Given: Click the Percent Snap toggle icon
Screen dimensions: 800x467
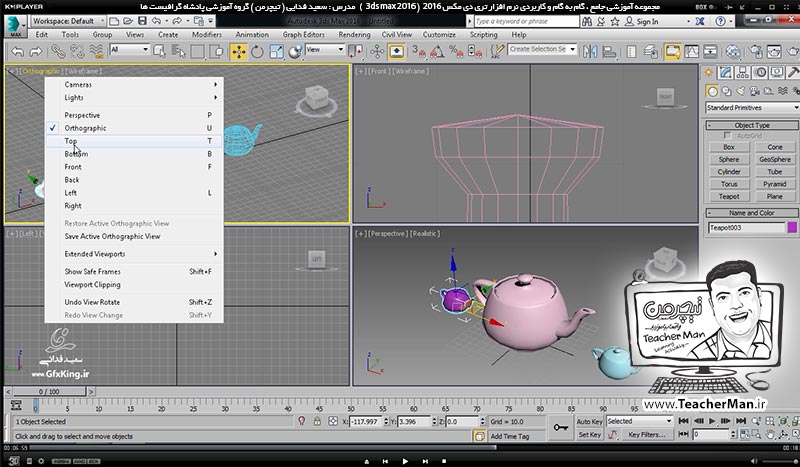Looking at the screenshot, I should pos(455,52).
